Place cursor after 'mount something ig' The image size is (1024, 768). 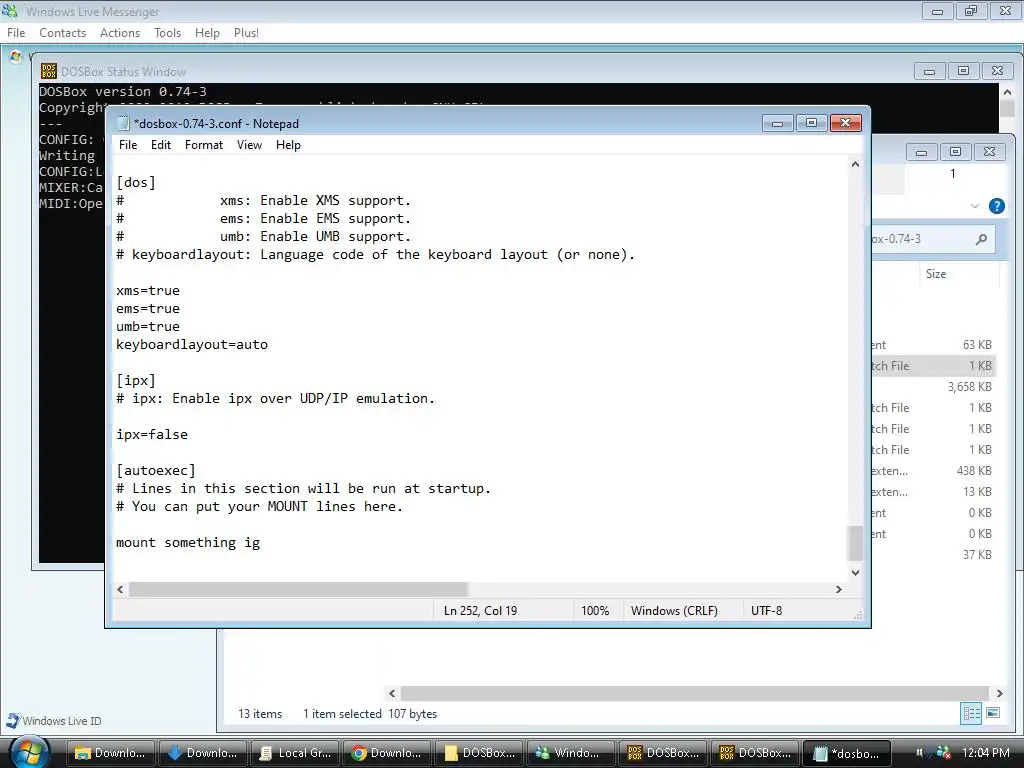click(x=261, y=543)
